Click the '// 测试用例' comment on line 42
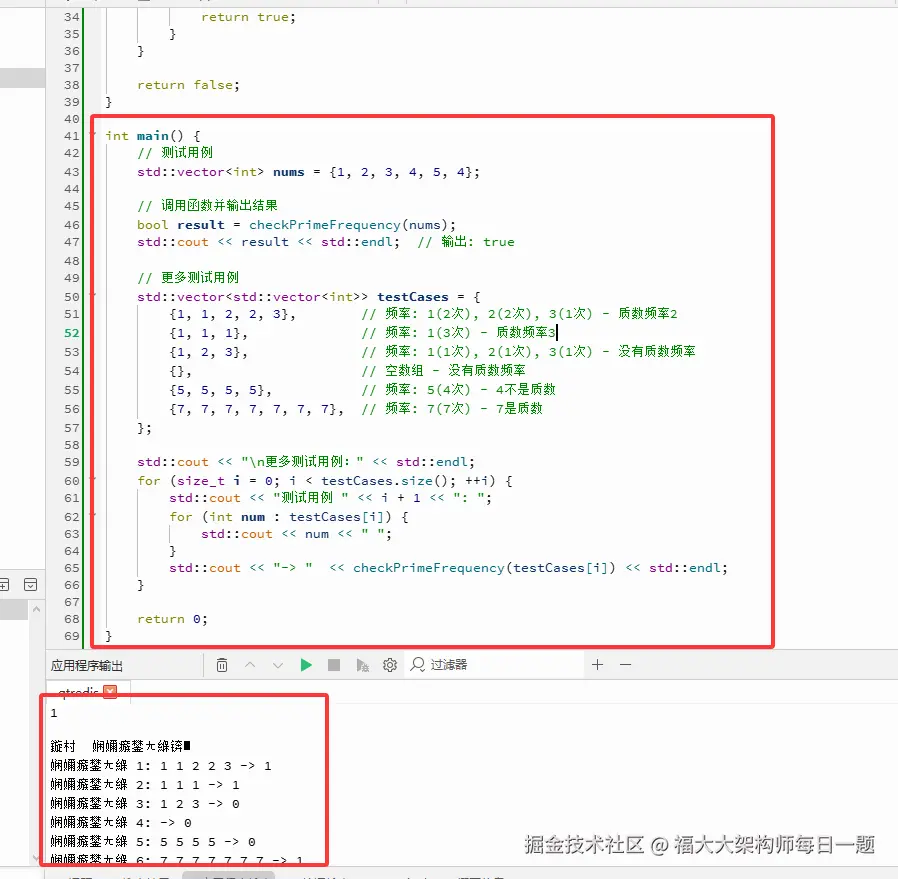 click(x=175, y=152)
